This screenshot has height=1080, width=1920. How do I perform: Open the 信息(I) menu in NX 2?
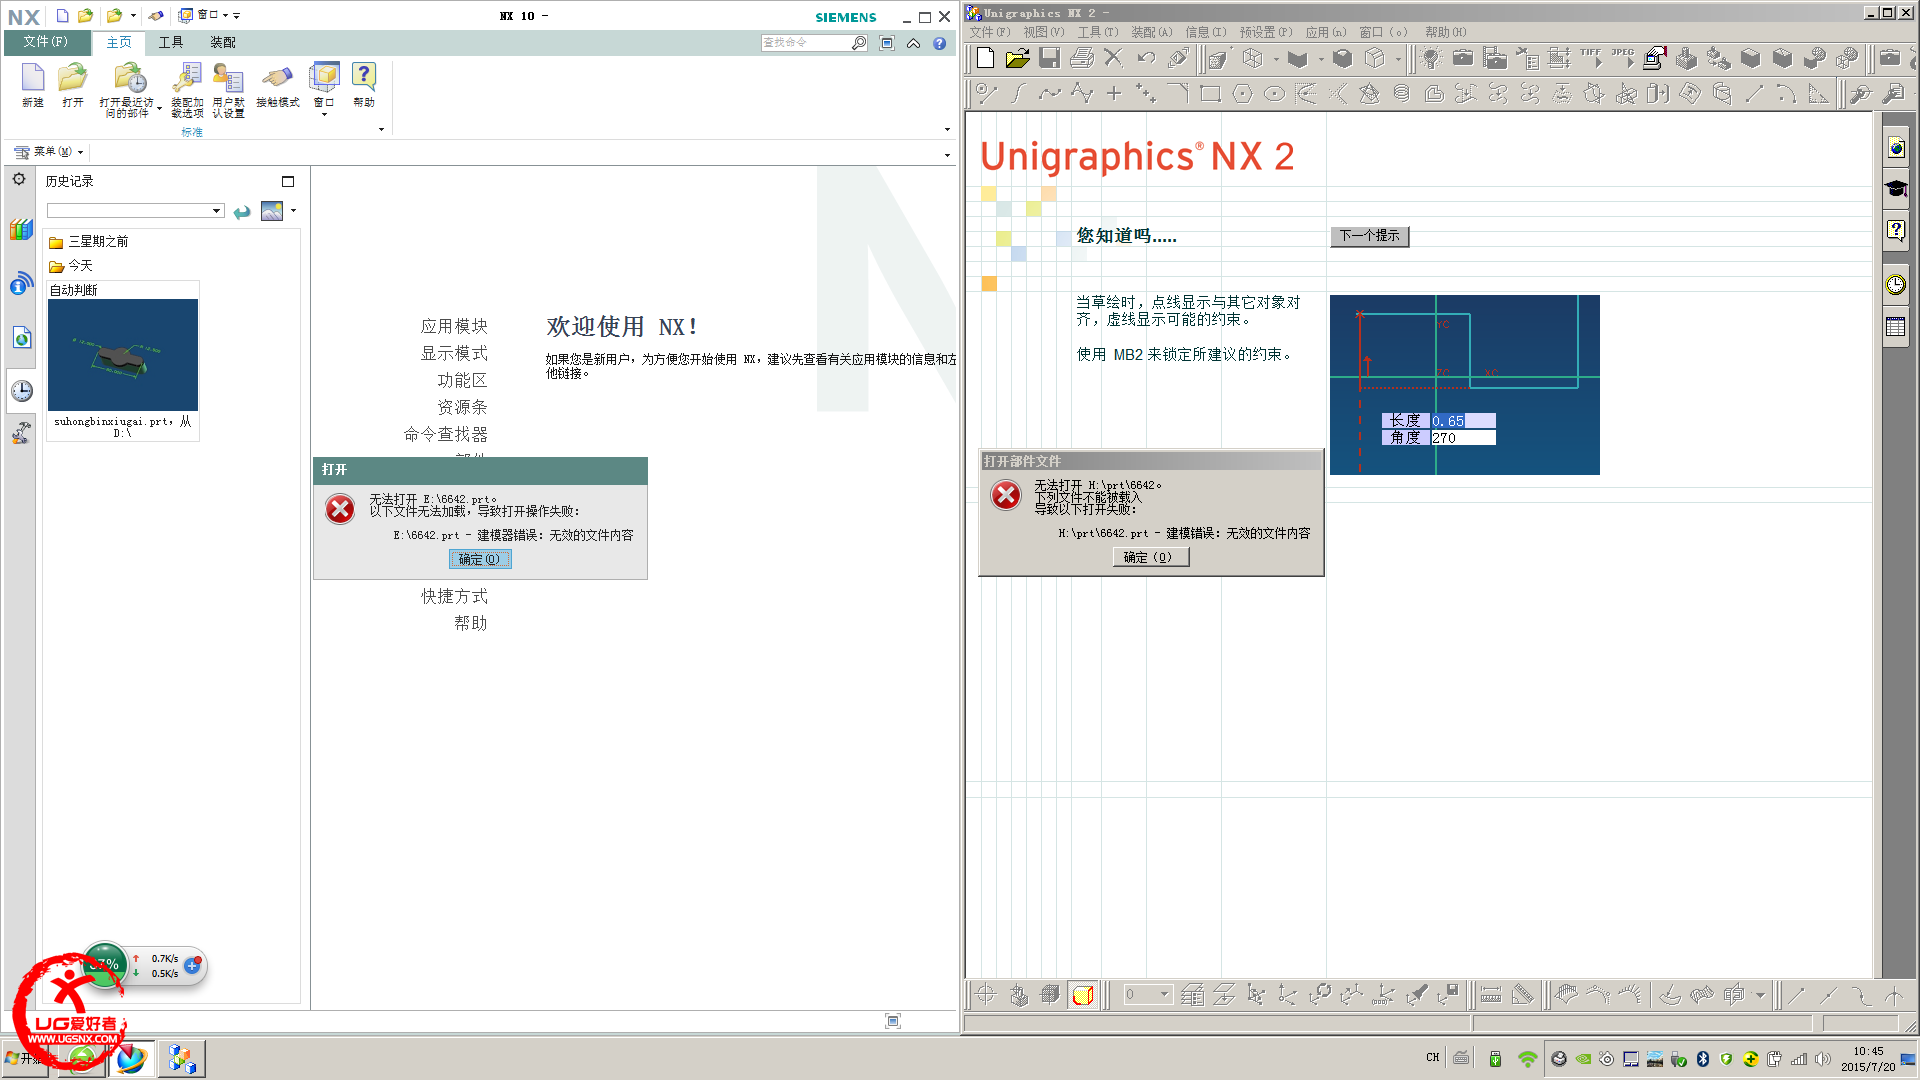coord(1205,32)
